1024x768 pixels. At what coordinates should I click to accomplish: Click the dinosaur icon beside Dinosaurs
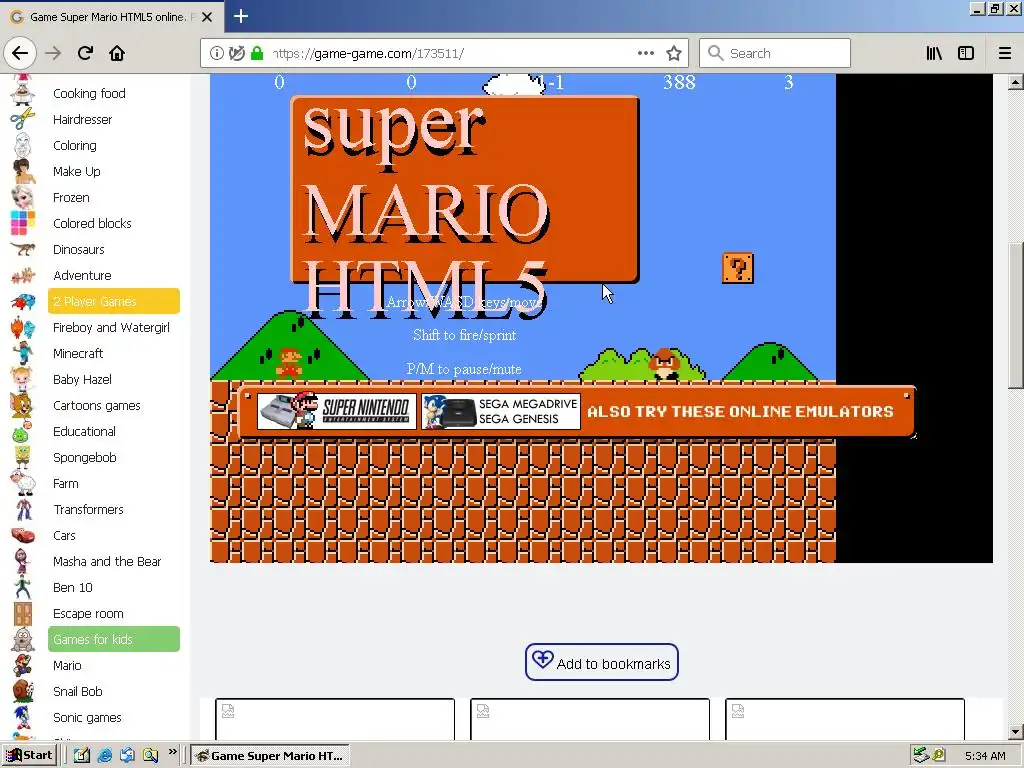tap(23, 249)
